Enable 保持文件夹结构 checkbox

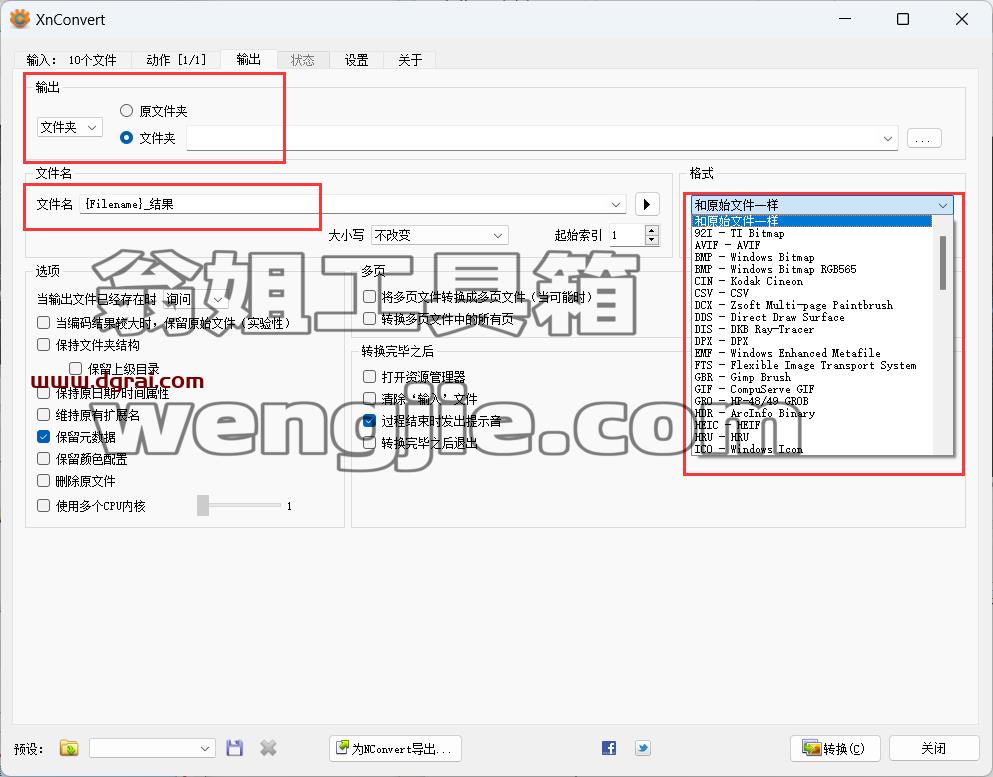coord(44,344)
